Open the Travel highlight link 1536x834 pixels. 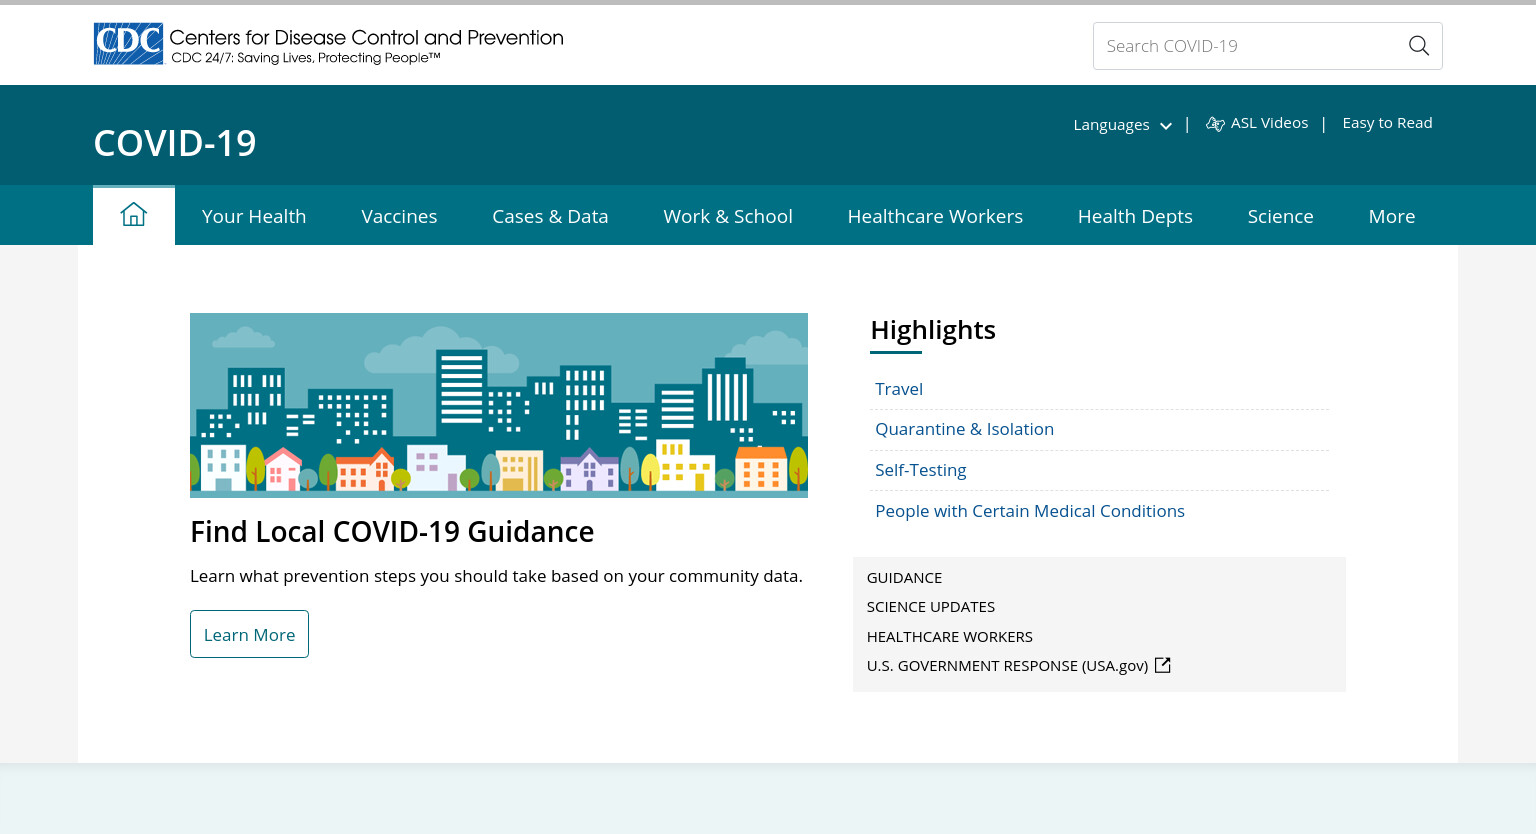click(899, 389)
